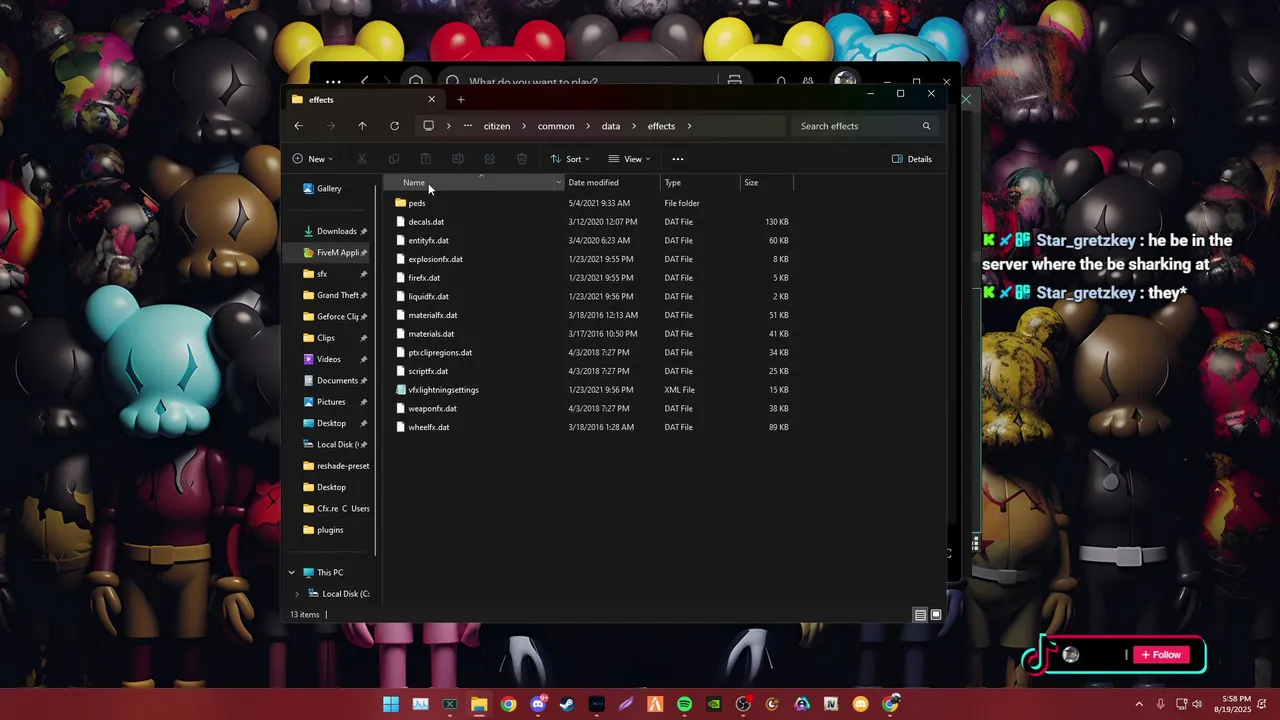Expand Local Disk (C:) under This PC
The width and height of the screenshot is (1280, 720).
click(296, 594)
